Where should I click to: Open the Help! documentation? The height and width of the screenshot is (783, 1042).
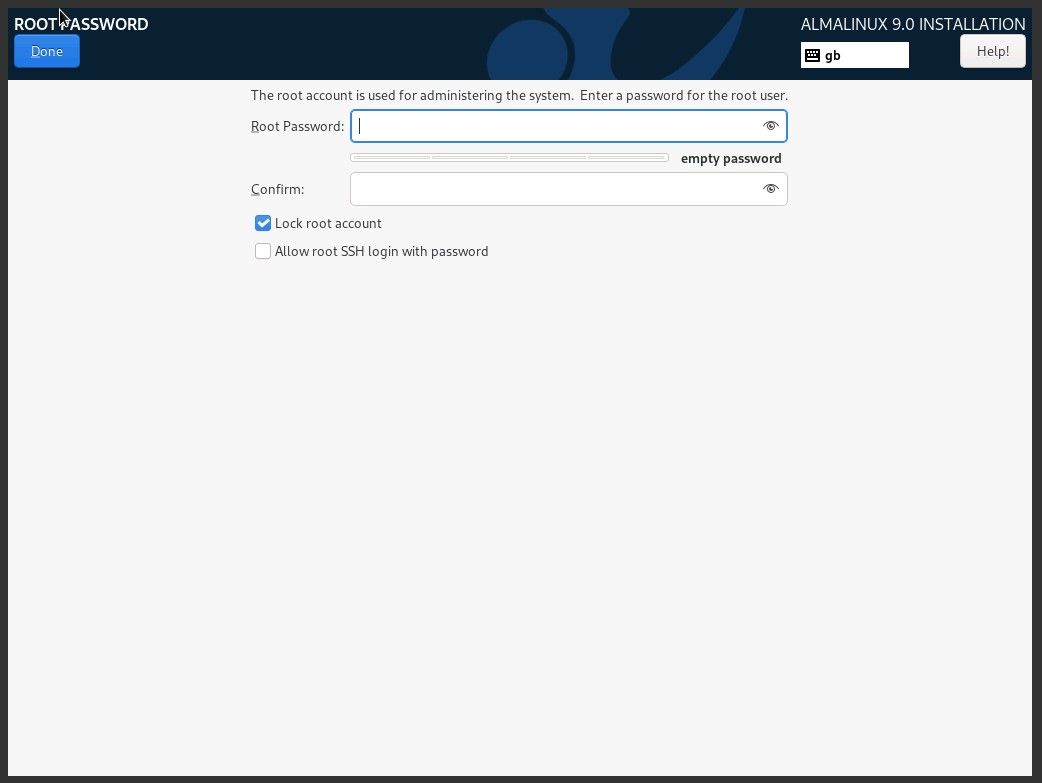993,51
